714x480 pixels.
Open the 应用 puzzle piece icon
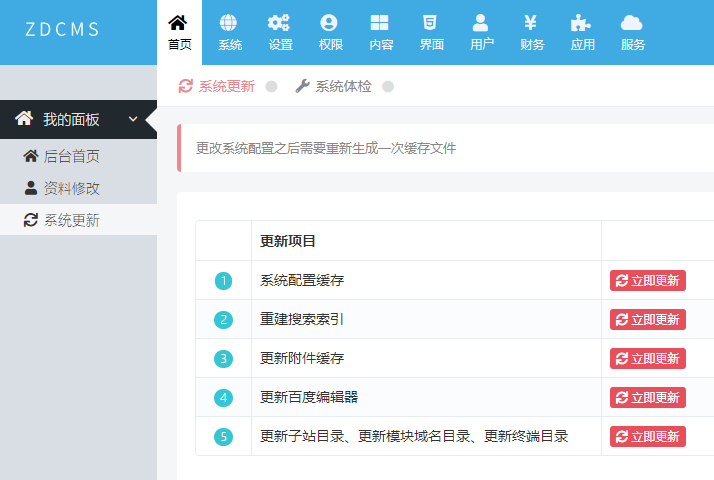coord(582,23)
